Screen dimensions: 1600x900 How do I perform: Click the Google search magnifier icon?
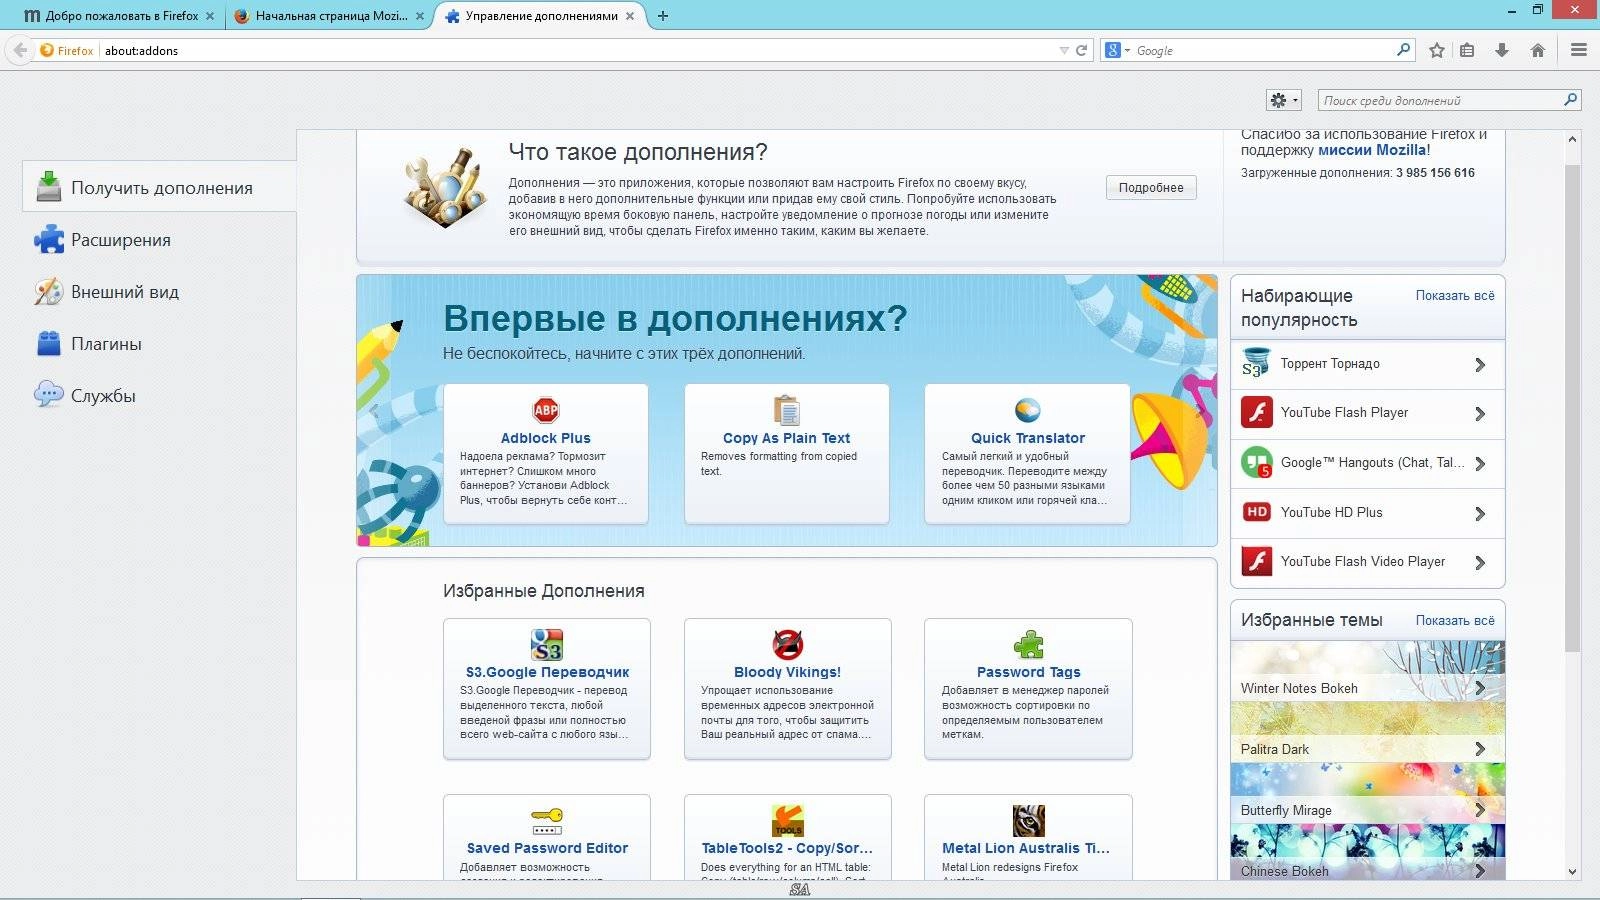coord(1403,49)
